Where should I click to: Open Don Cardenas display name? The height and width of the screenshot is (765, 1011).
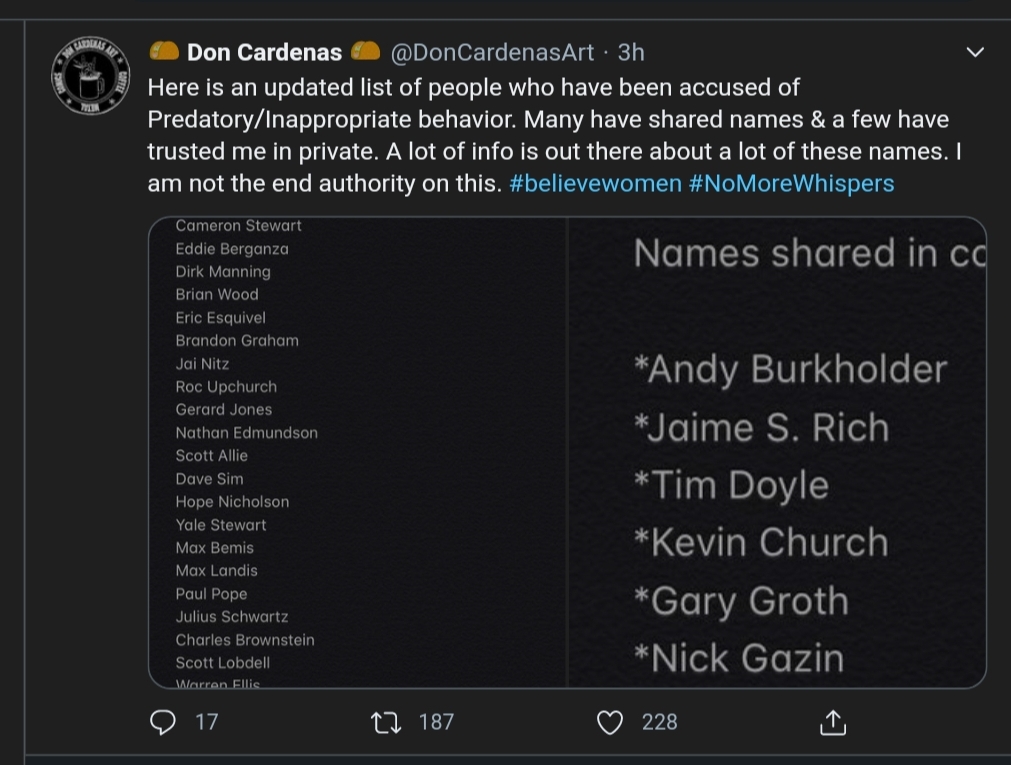pyautogui.click(x=264, y=53)
